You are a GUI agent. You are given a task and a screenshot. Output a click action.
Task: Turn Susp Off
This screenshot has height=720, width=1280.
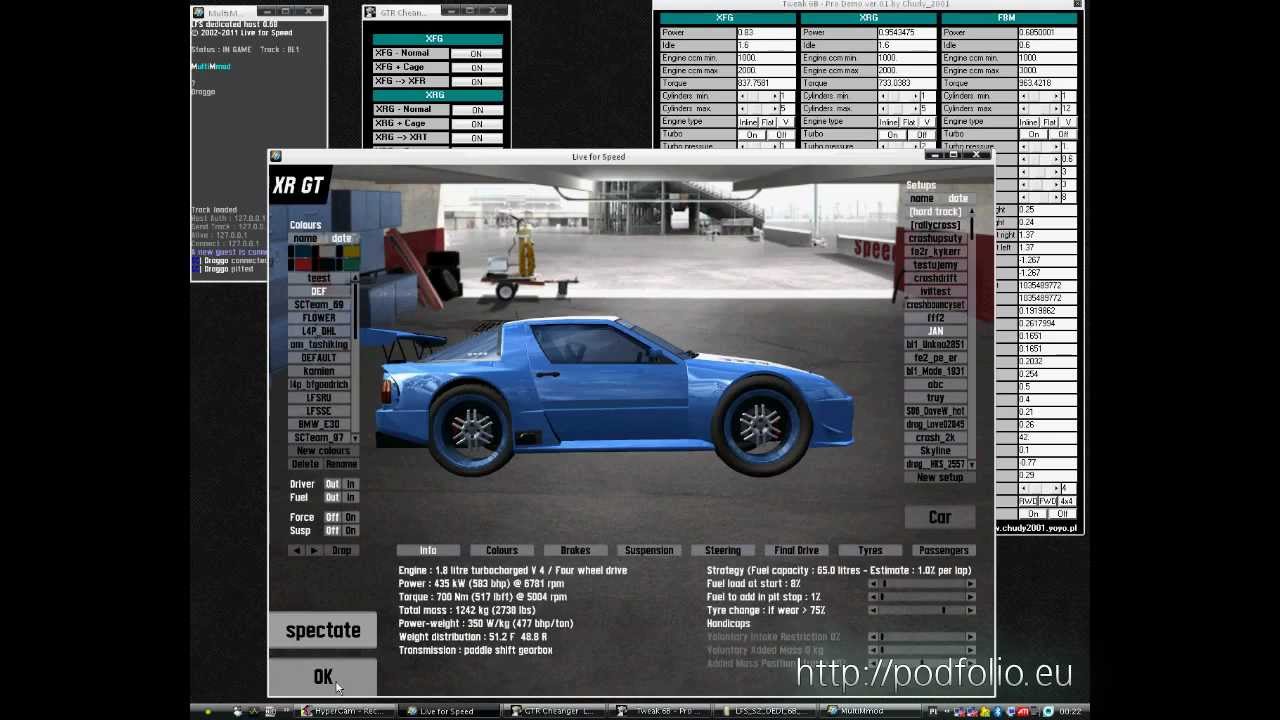[x=331, y=530]
